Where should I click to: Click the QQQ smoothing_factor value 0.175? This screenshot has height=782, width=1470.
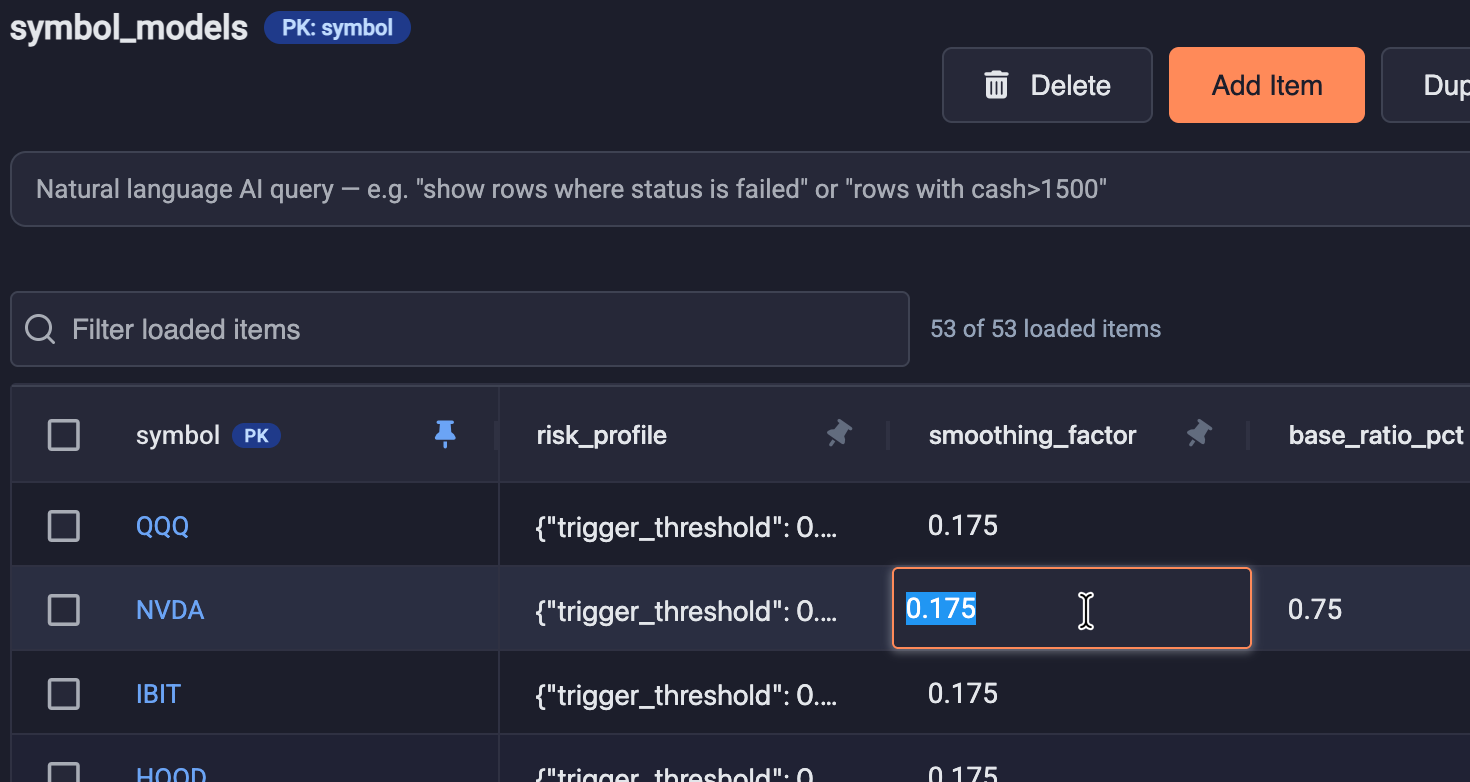(963, 525)
